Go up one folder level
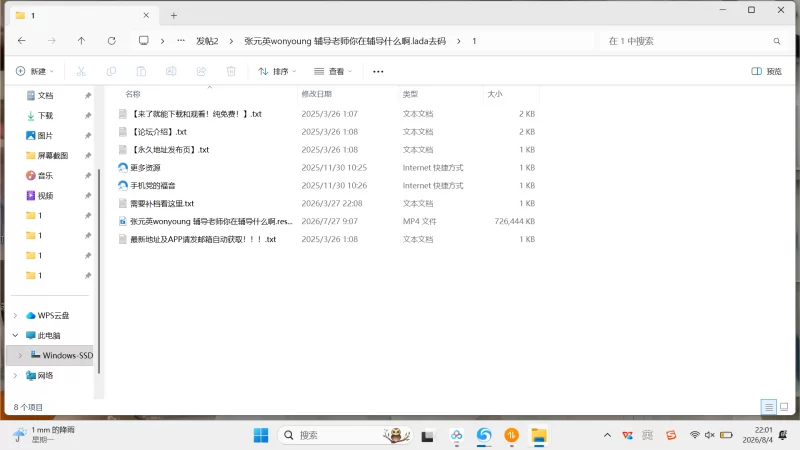Image resolution: width=800 pixels, height=450 pixels. point(82,41)
